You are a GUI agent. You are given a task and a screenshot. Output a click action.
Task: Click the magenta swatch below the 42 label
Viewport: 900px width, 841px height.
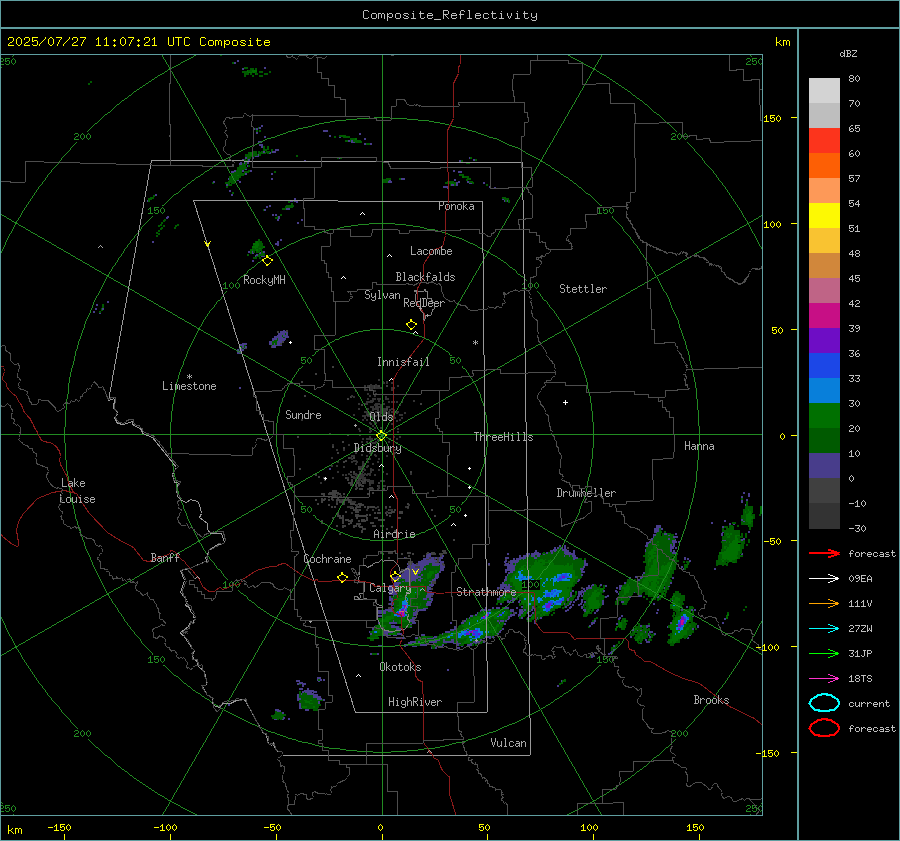pos(824,316)
